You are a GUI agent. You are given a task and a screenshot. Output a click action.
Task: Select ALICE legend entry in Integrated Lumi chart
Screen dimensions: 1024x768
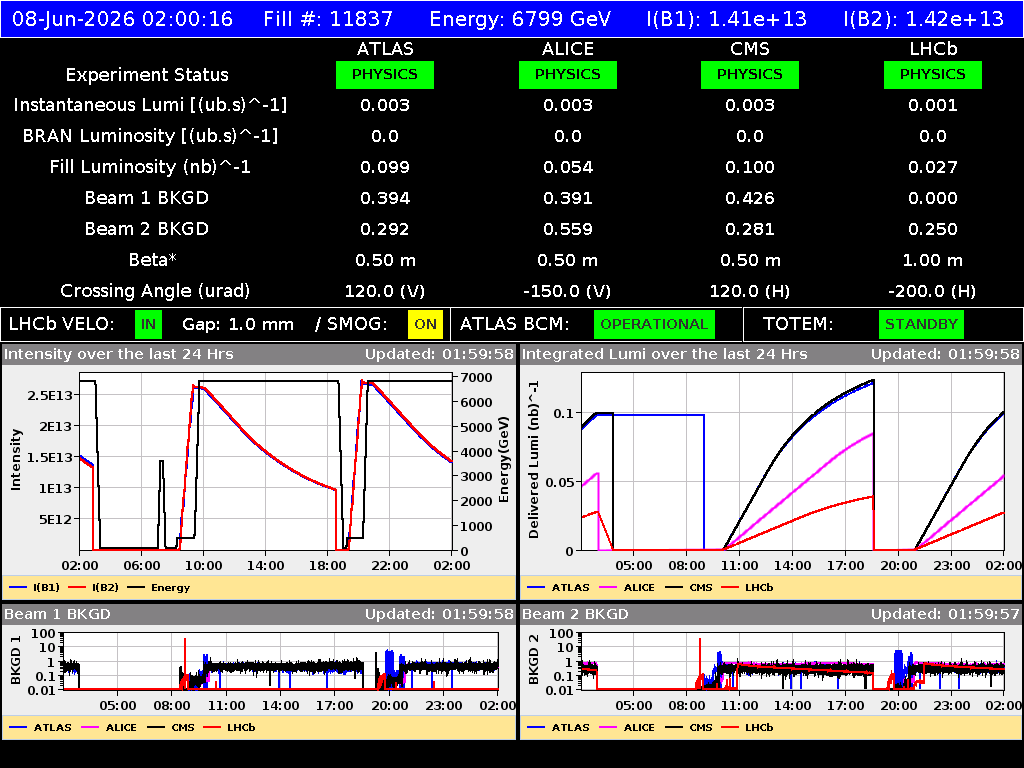626,587
